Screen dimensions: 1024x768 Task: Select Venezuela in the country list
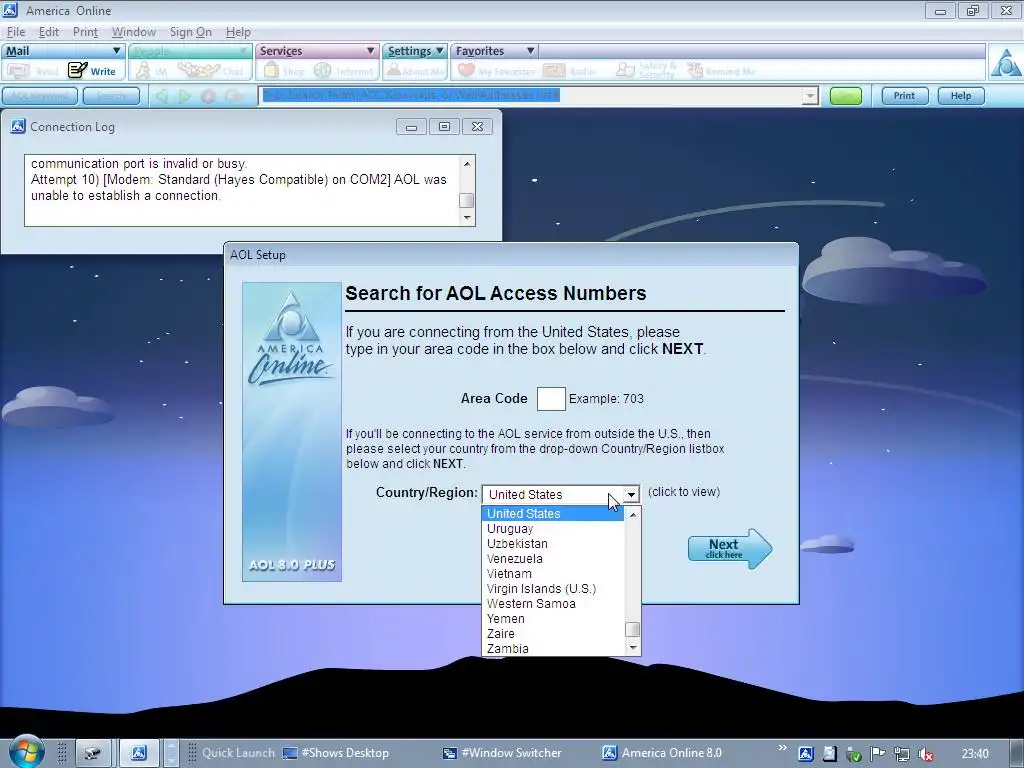553,558
